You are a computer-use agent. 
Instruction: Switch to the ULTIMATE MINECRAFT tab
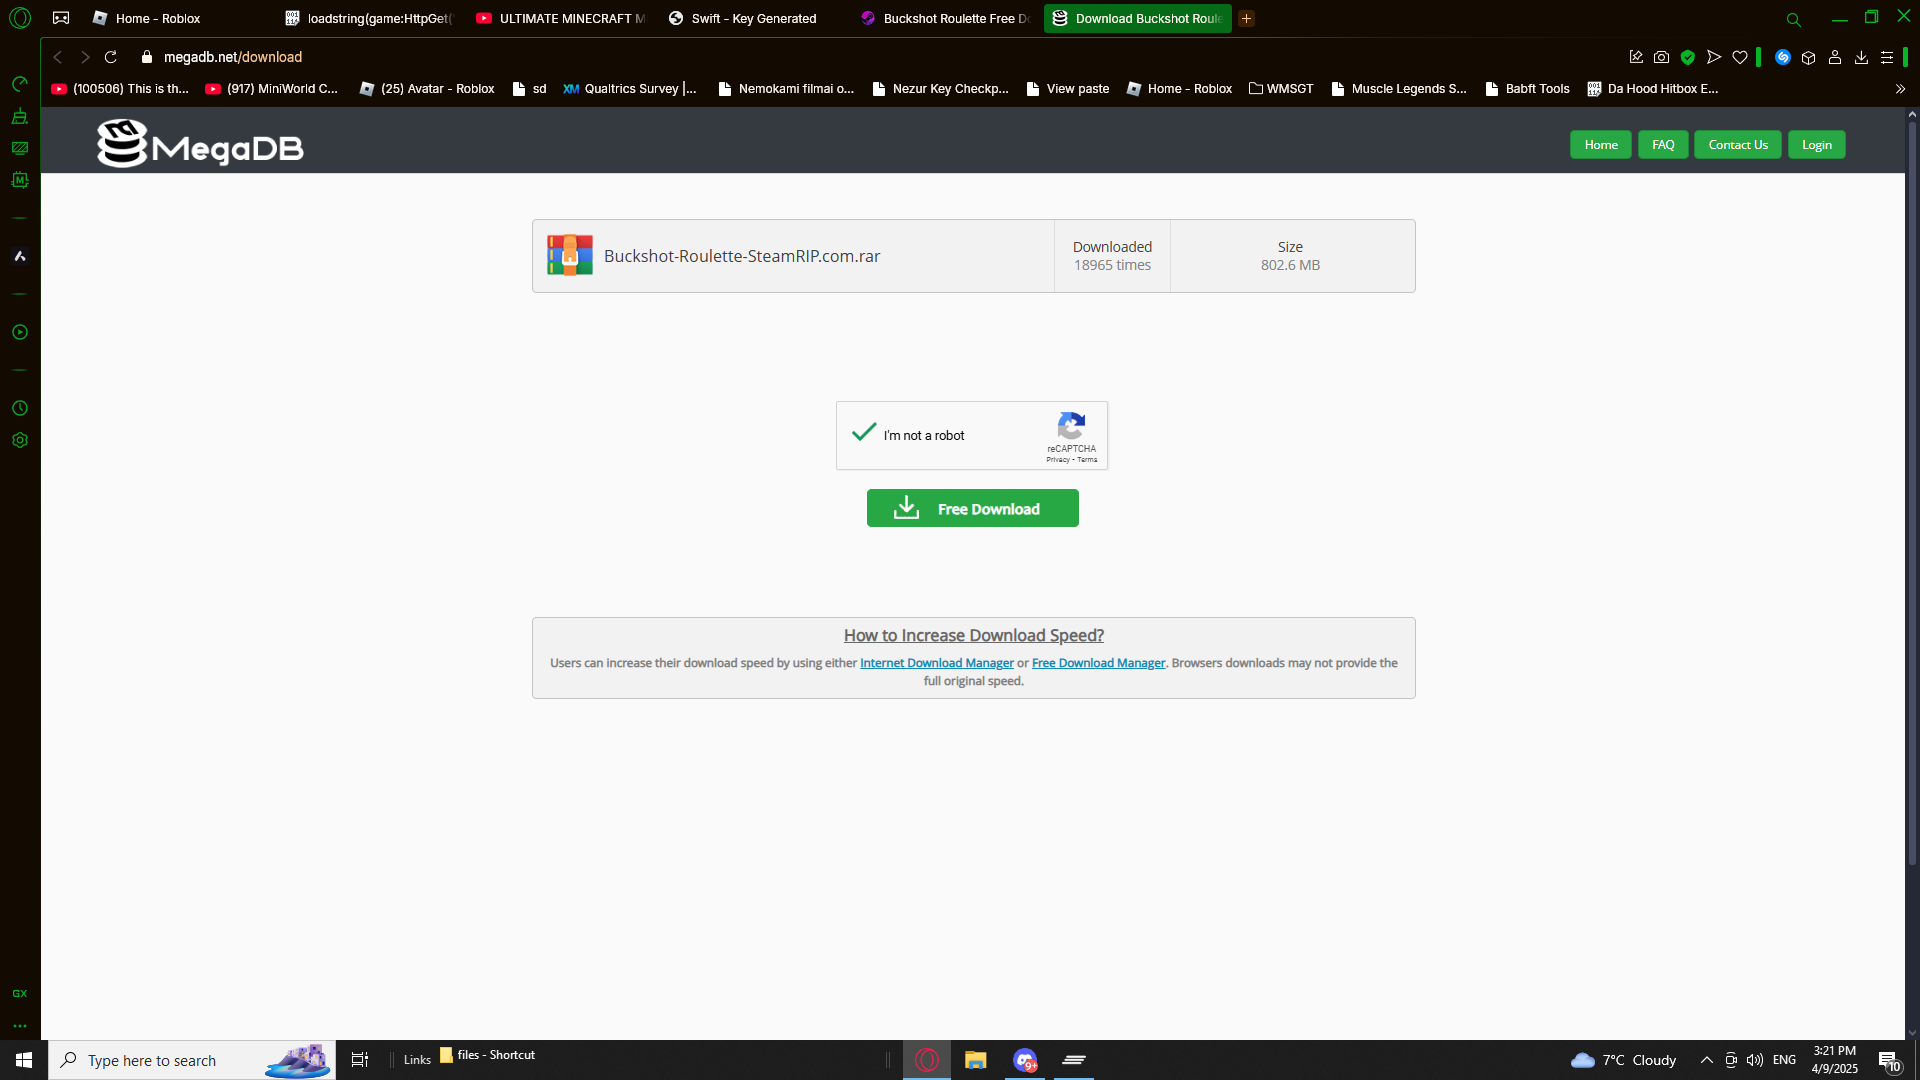tap(561, 18)
